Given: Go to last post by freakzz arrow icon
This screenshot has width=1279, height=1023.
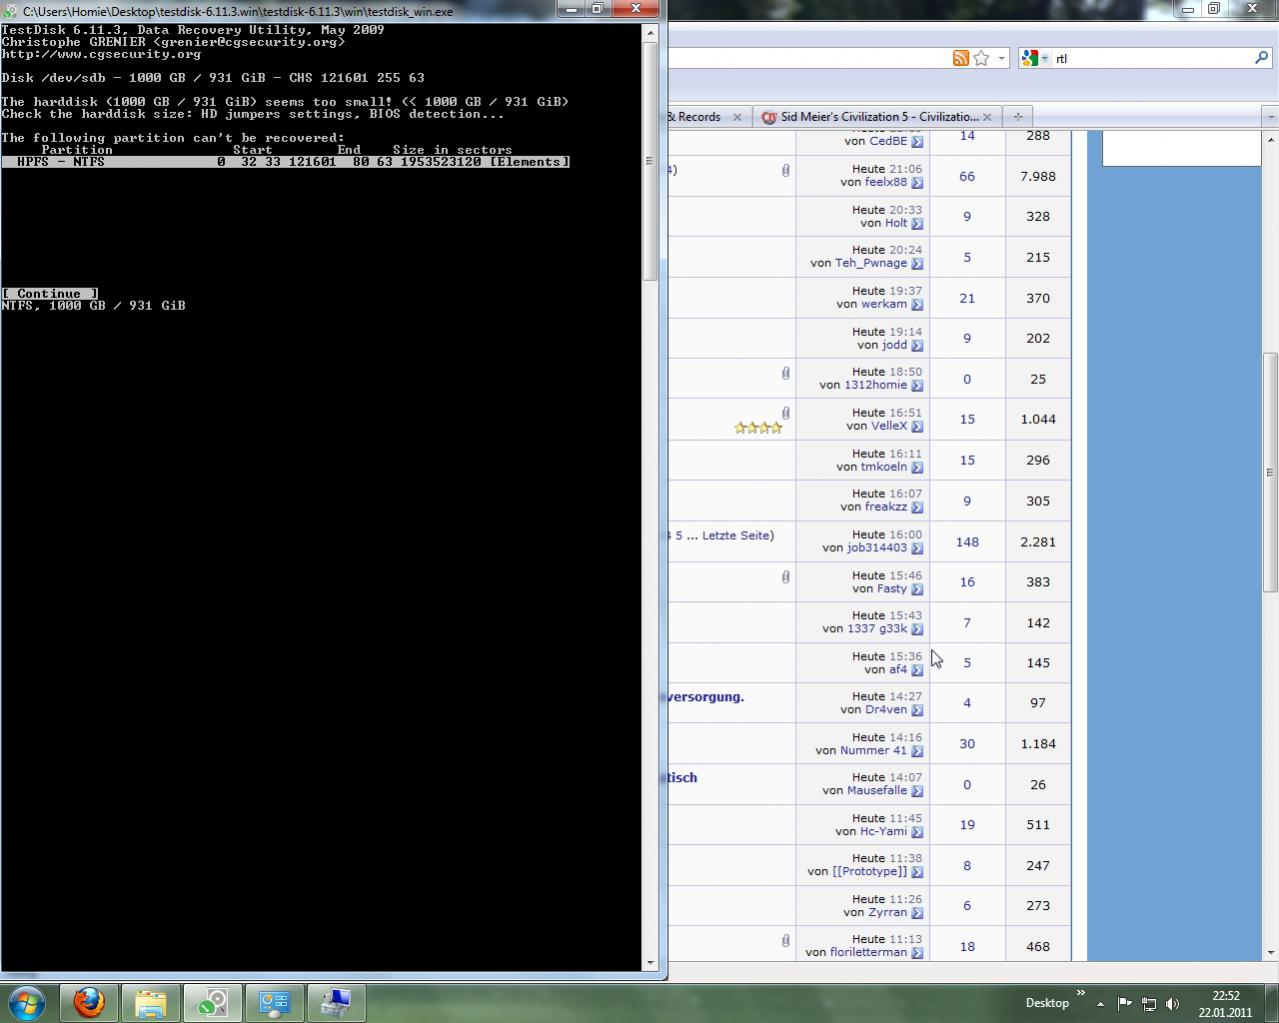Looking at the screenshot, I should click(917, 507).
